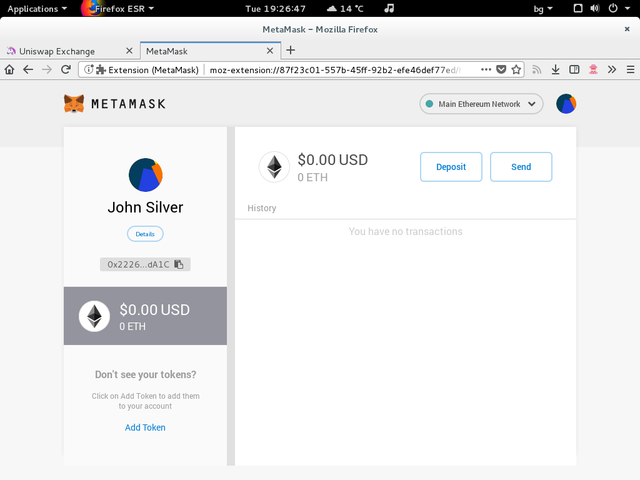The image size is (640, 480).
Task: Copy the 0x2226...dA1C address
Action: click(179, 264)
